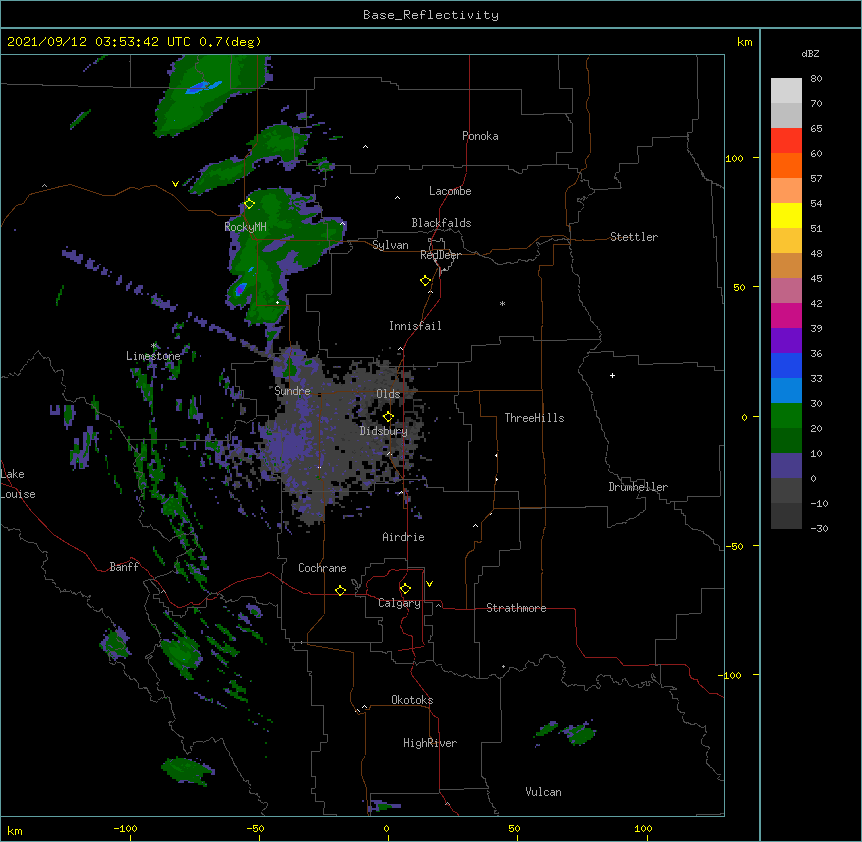This screenshot has width=862, height=842.
Task: Click the km unit label at bottom left
Action: [x=15, y=830]
